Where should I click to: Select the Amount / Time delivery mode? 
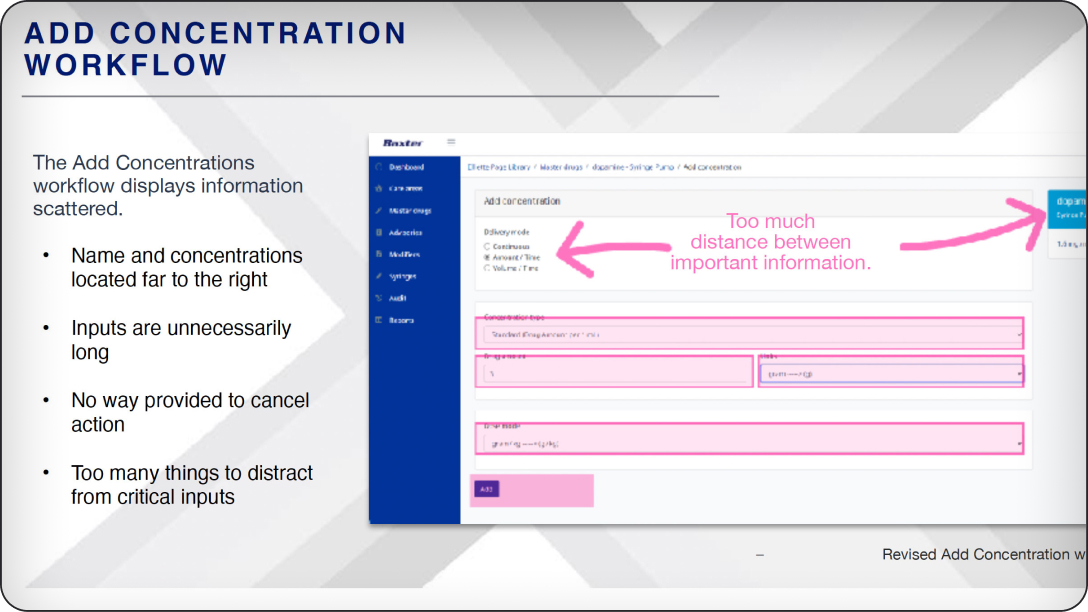coord(487,257)
